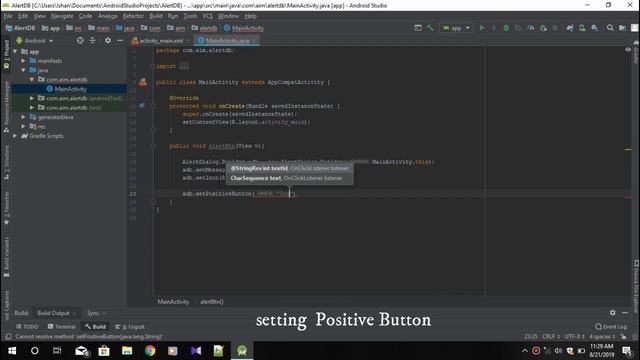
Task: Open Build panel settings gear
Action: (613, 313)
